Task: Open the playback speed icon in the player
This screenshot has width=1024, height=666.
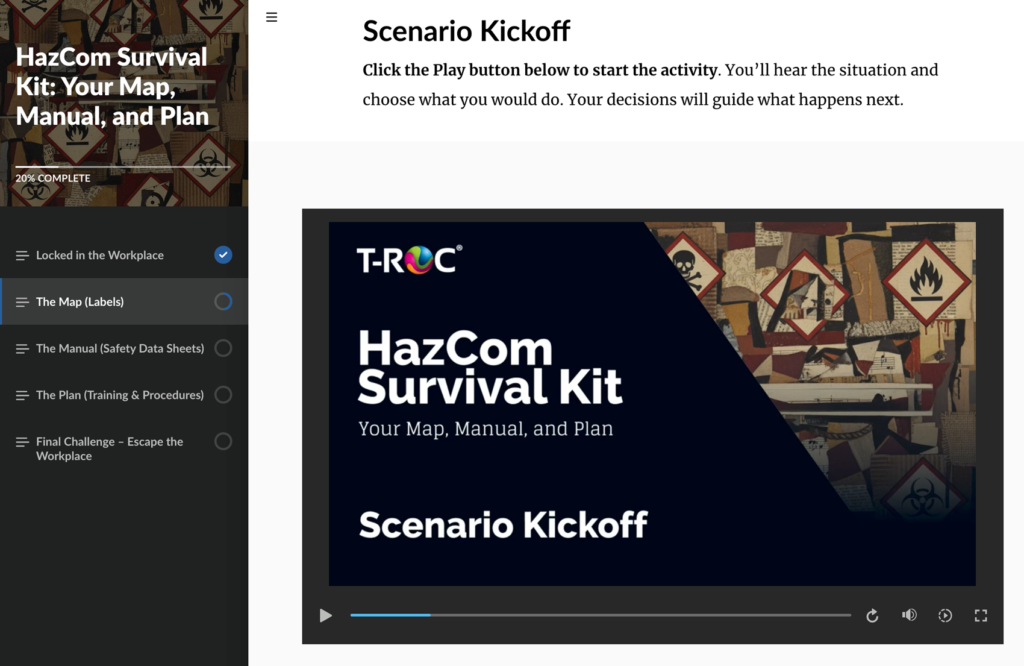Action: (x=945, y=615)
